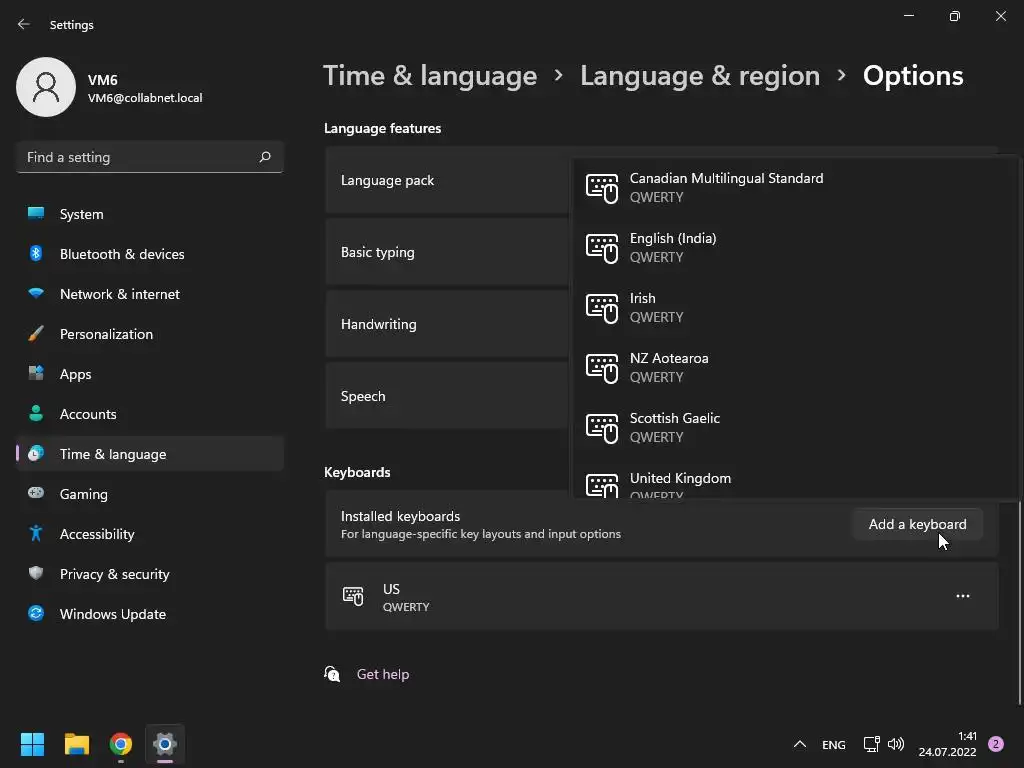Open File Explorer from the taskbar

coord(77,744)
